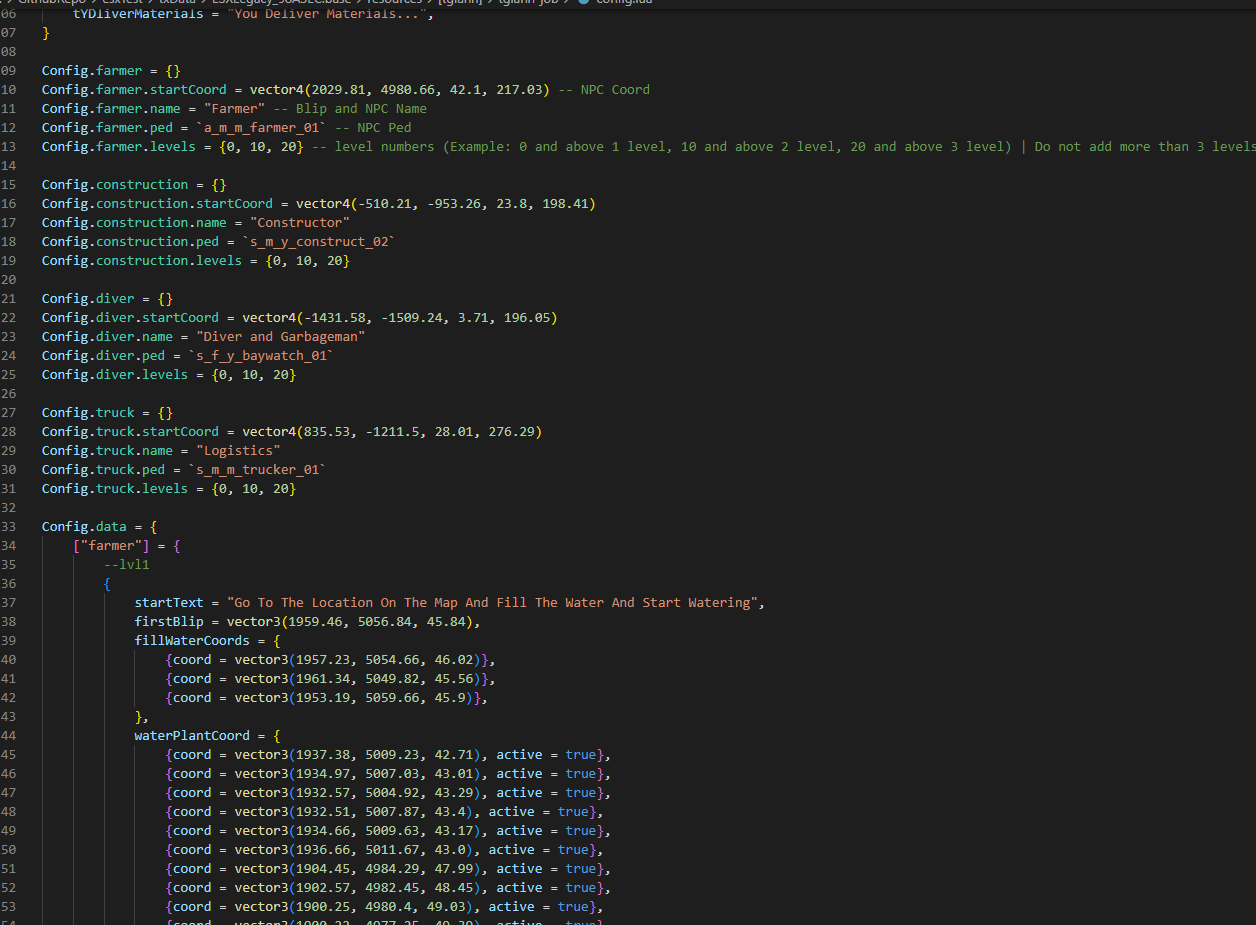The height and width of the screenshot is (925, 1256).
Task: Click the "-- NPC Coord" comment
Action: point(604,90)
